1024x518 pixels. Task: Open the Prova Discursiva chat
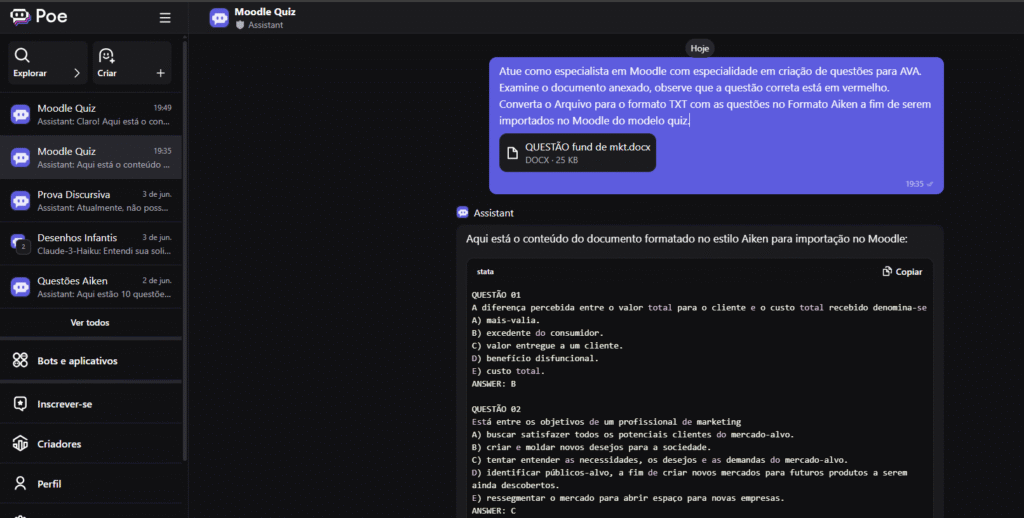click(91, 201)
